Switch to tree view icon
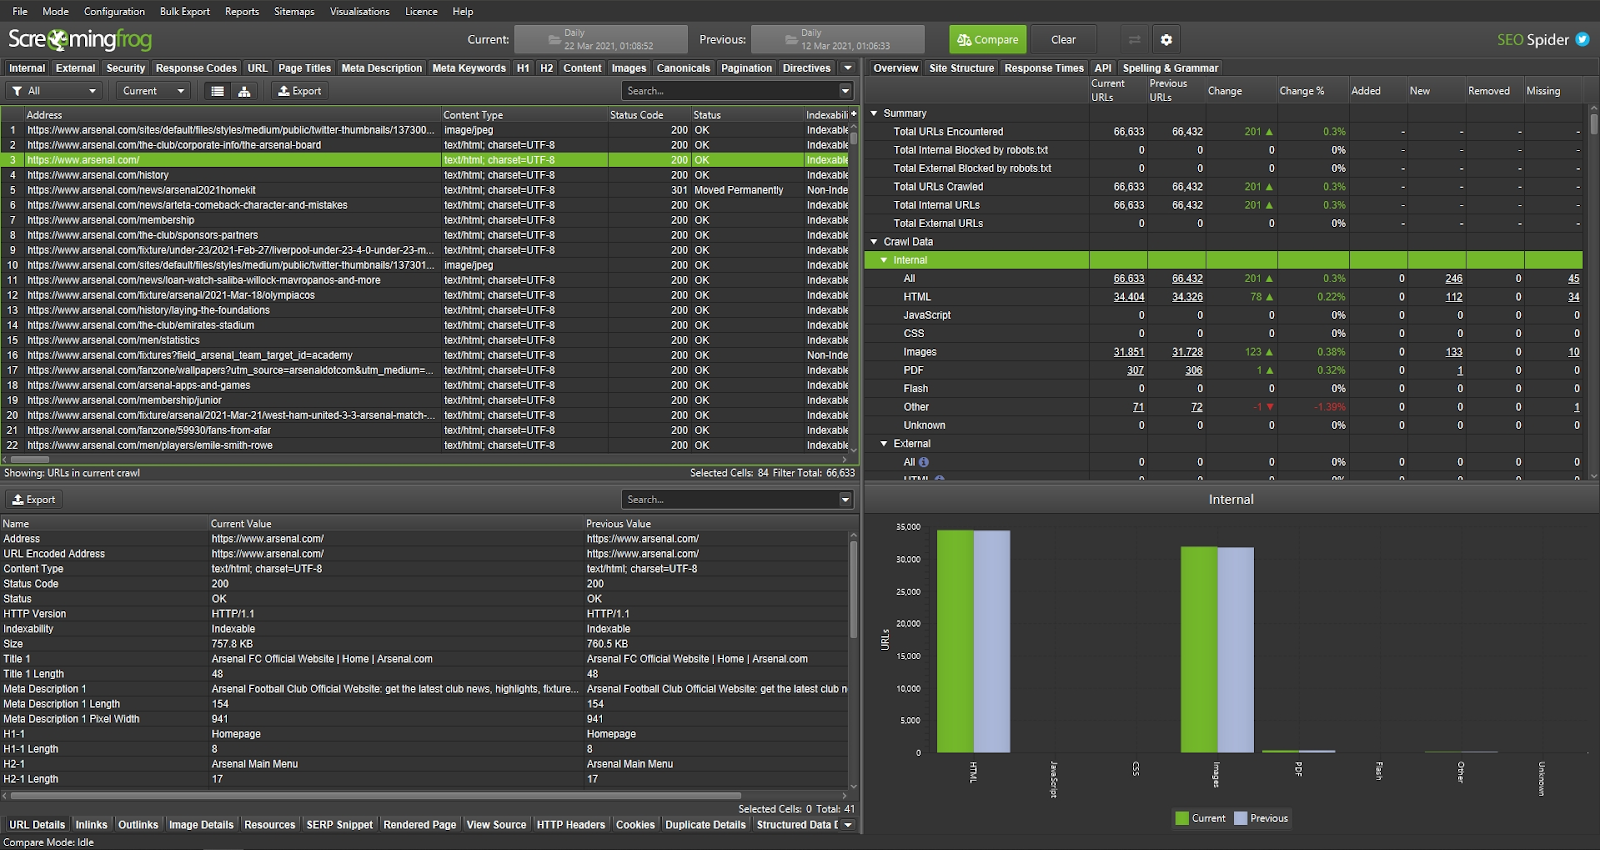 (244, 91)
